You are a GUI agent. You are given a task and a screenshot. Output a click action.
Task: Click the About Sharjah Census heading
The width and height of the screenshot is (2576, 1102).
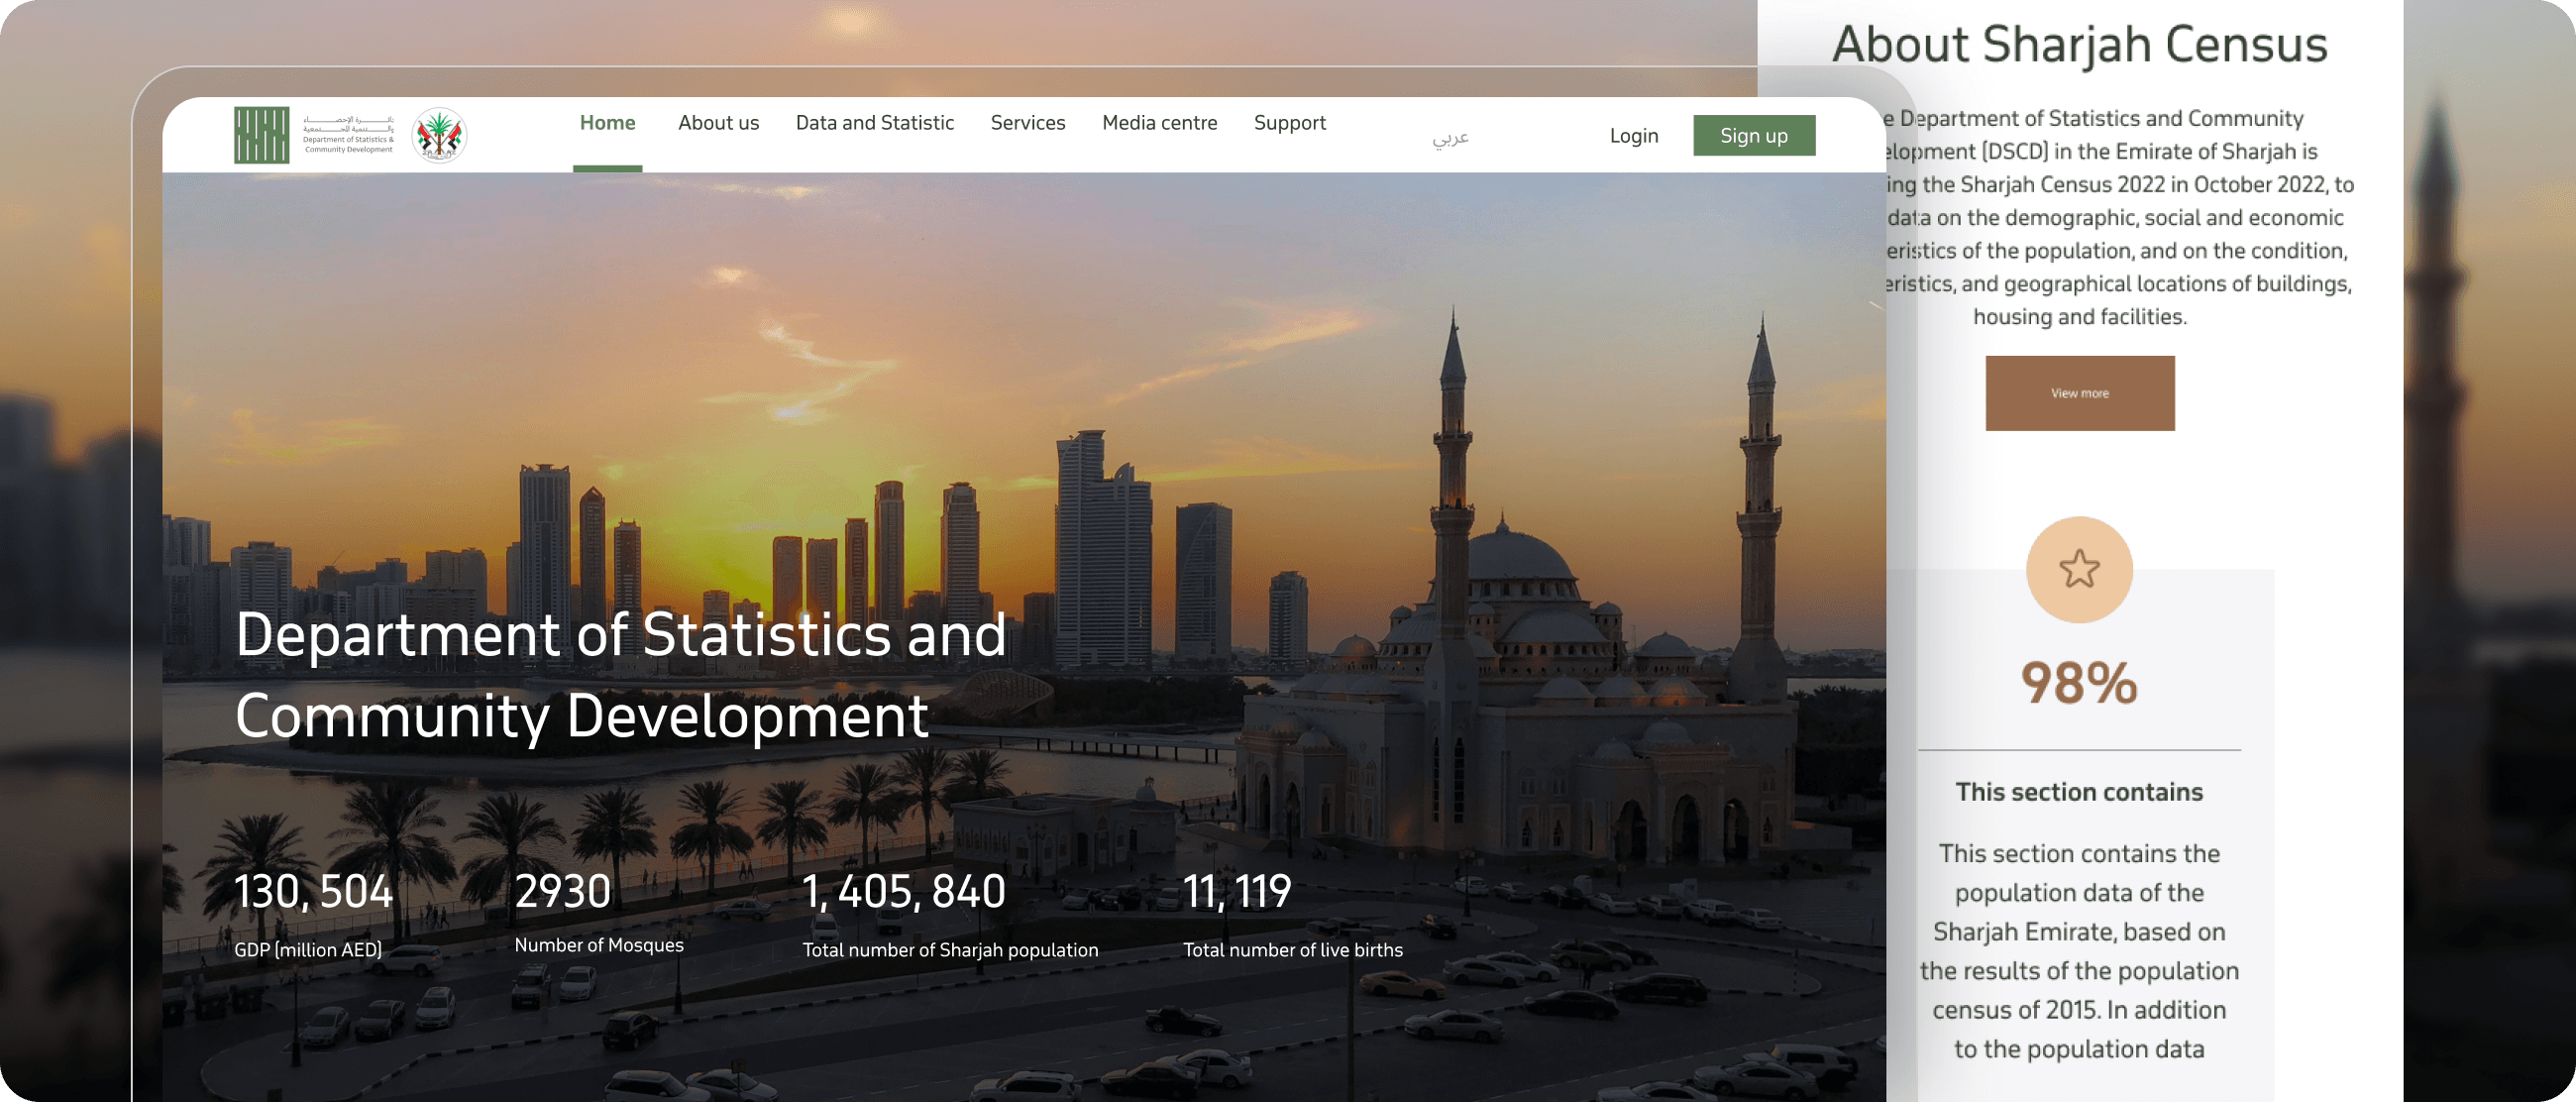(x=2079, y=45)
